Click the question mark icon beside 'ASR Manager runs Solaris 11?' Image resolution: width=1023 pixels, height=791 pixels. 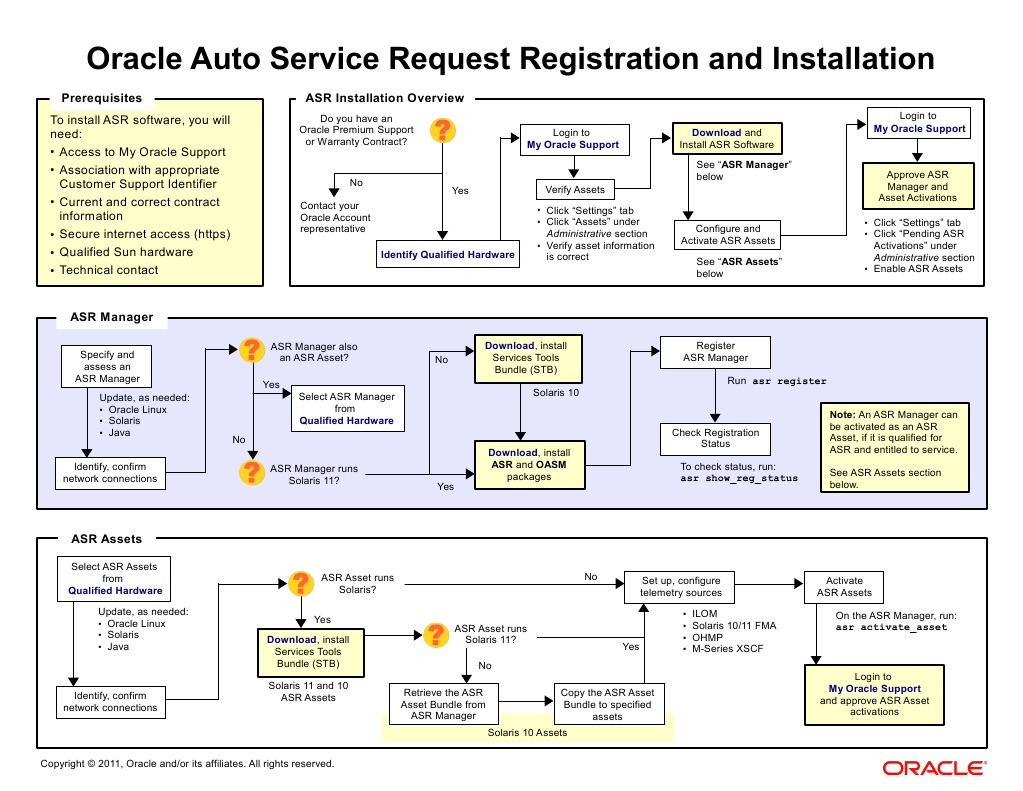(251, 473)
